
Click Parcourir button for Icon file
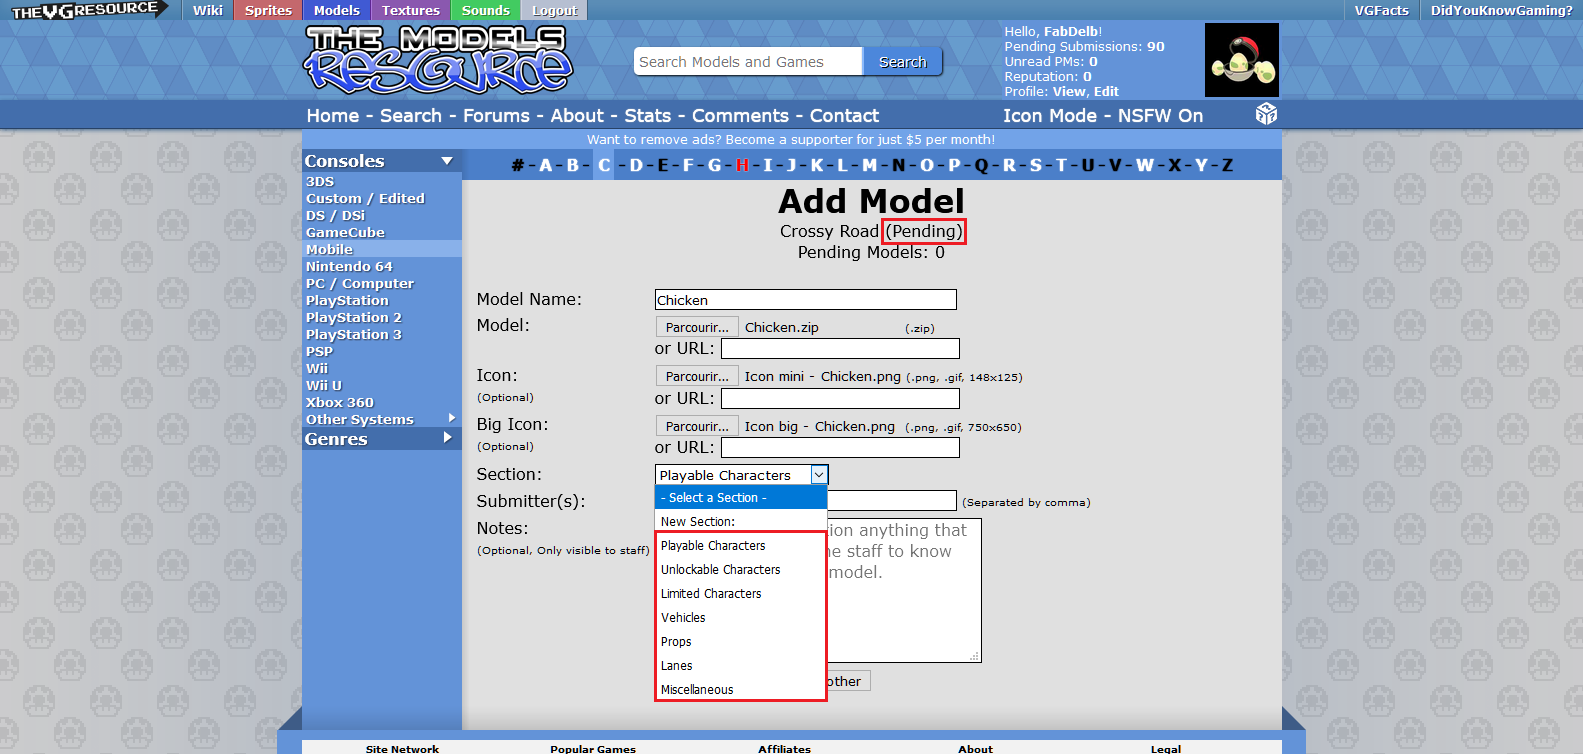pos(697,376)
